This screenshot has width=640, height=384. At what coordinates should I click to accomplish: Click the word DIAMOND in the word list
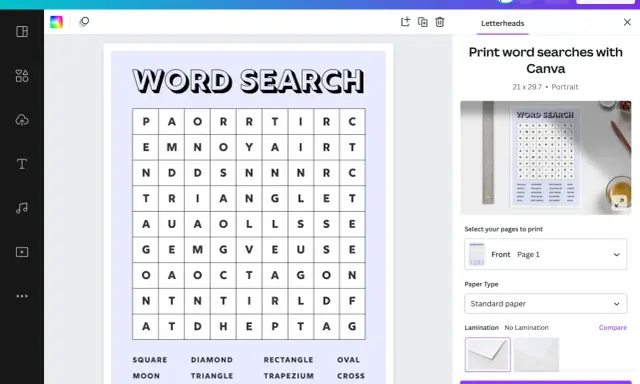(212, 360)
